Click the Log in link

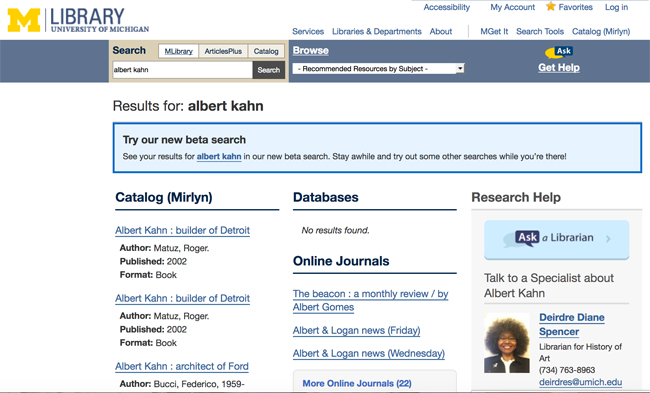pyautogui.click(x=616, y=7)
